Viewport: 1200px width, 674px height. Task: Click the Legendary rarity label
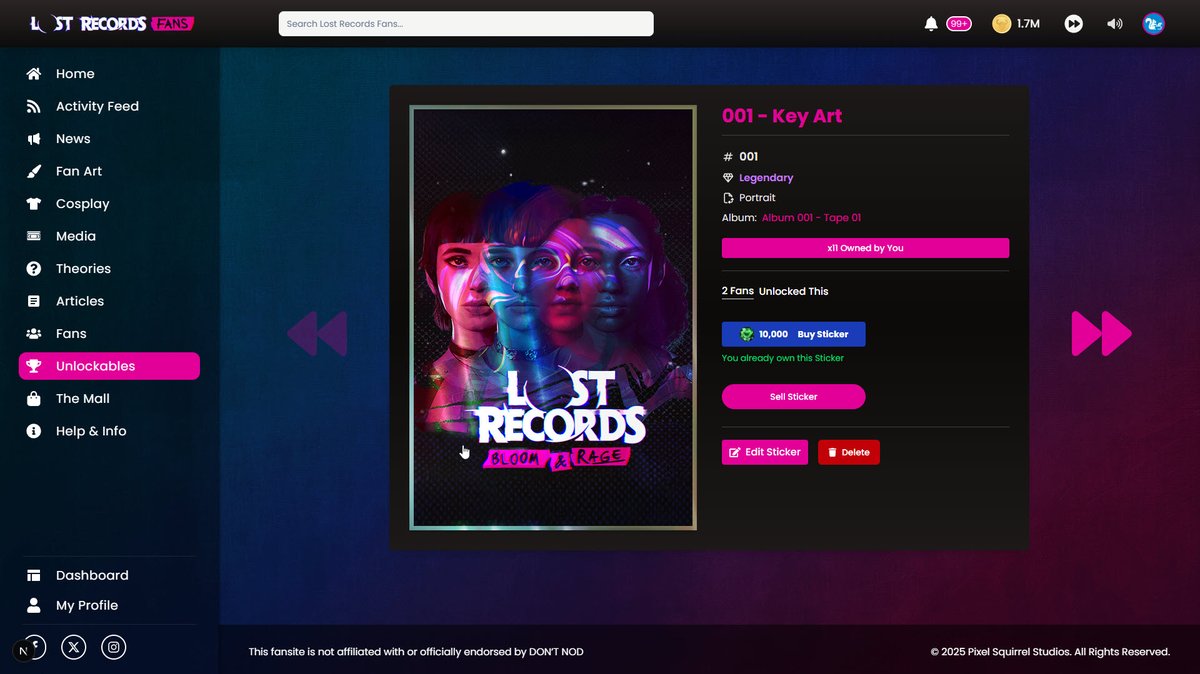click(x=766, y=178)
